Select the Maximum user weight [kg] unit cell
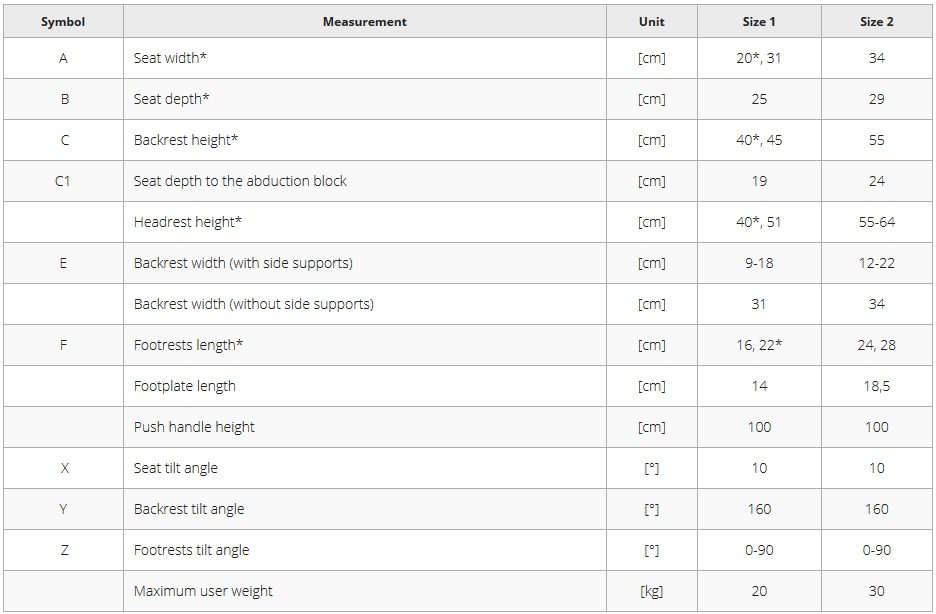936x614 pixels. tap(652, 591)
